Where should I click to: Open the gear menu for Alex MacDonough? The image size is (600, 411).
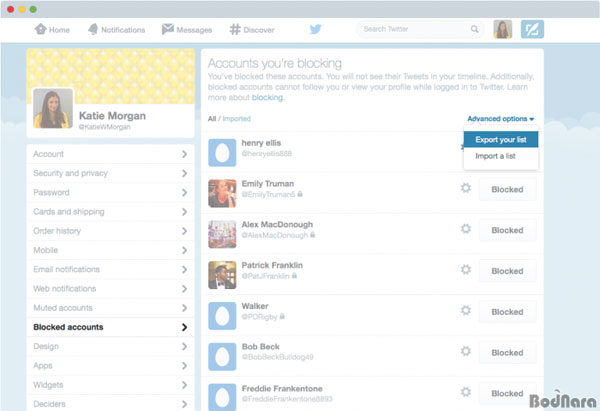coord(466,229)
